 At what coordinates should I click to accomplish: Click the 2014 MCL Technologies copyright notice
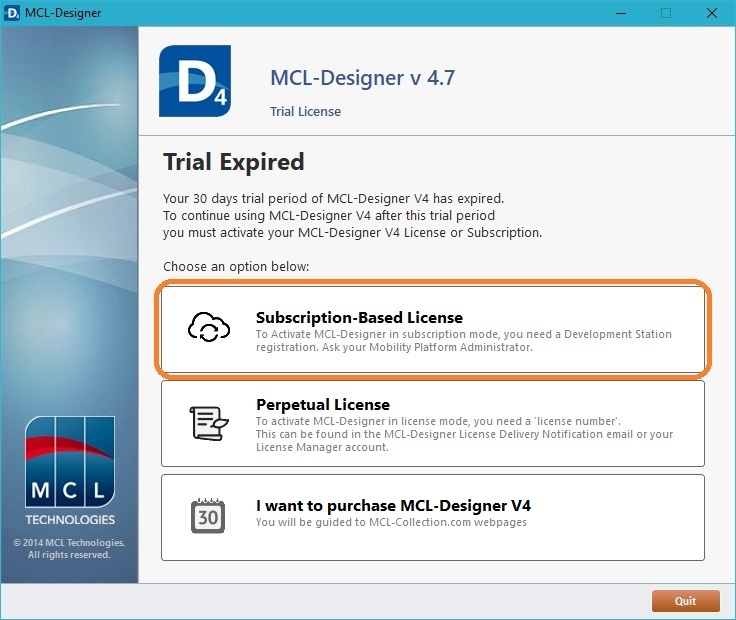pos(69,548)
